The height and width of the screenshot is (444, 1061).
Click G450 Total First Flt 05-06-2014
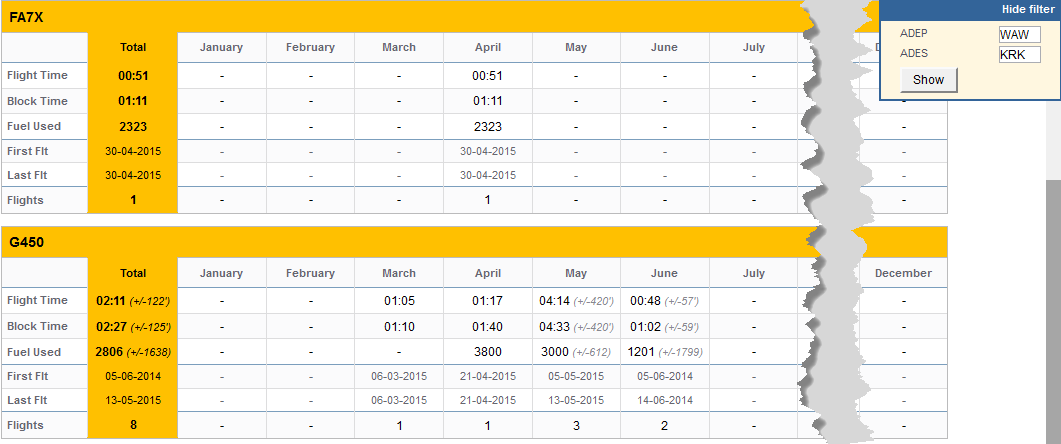pyautogui.click(x=133, y=376)
